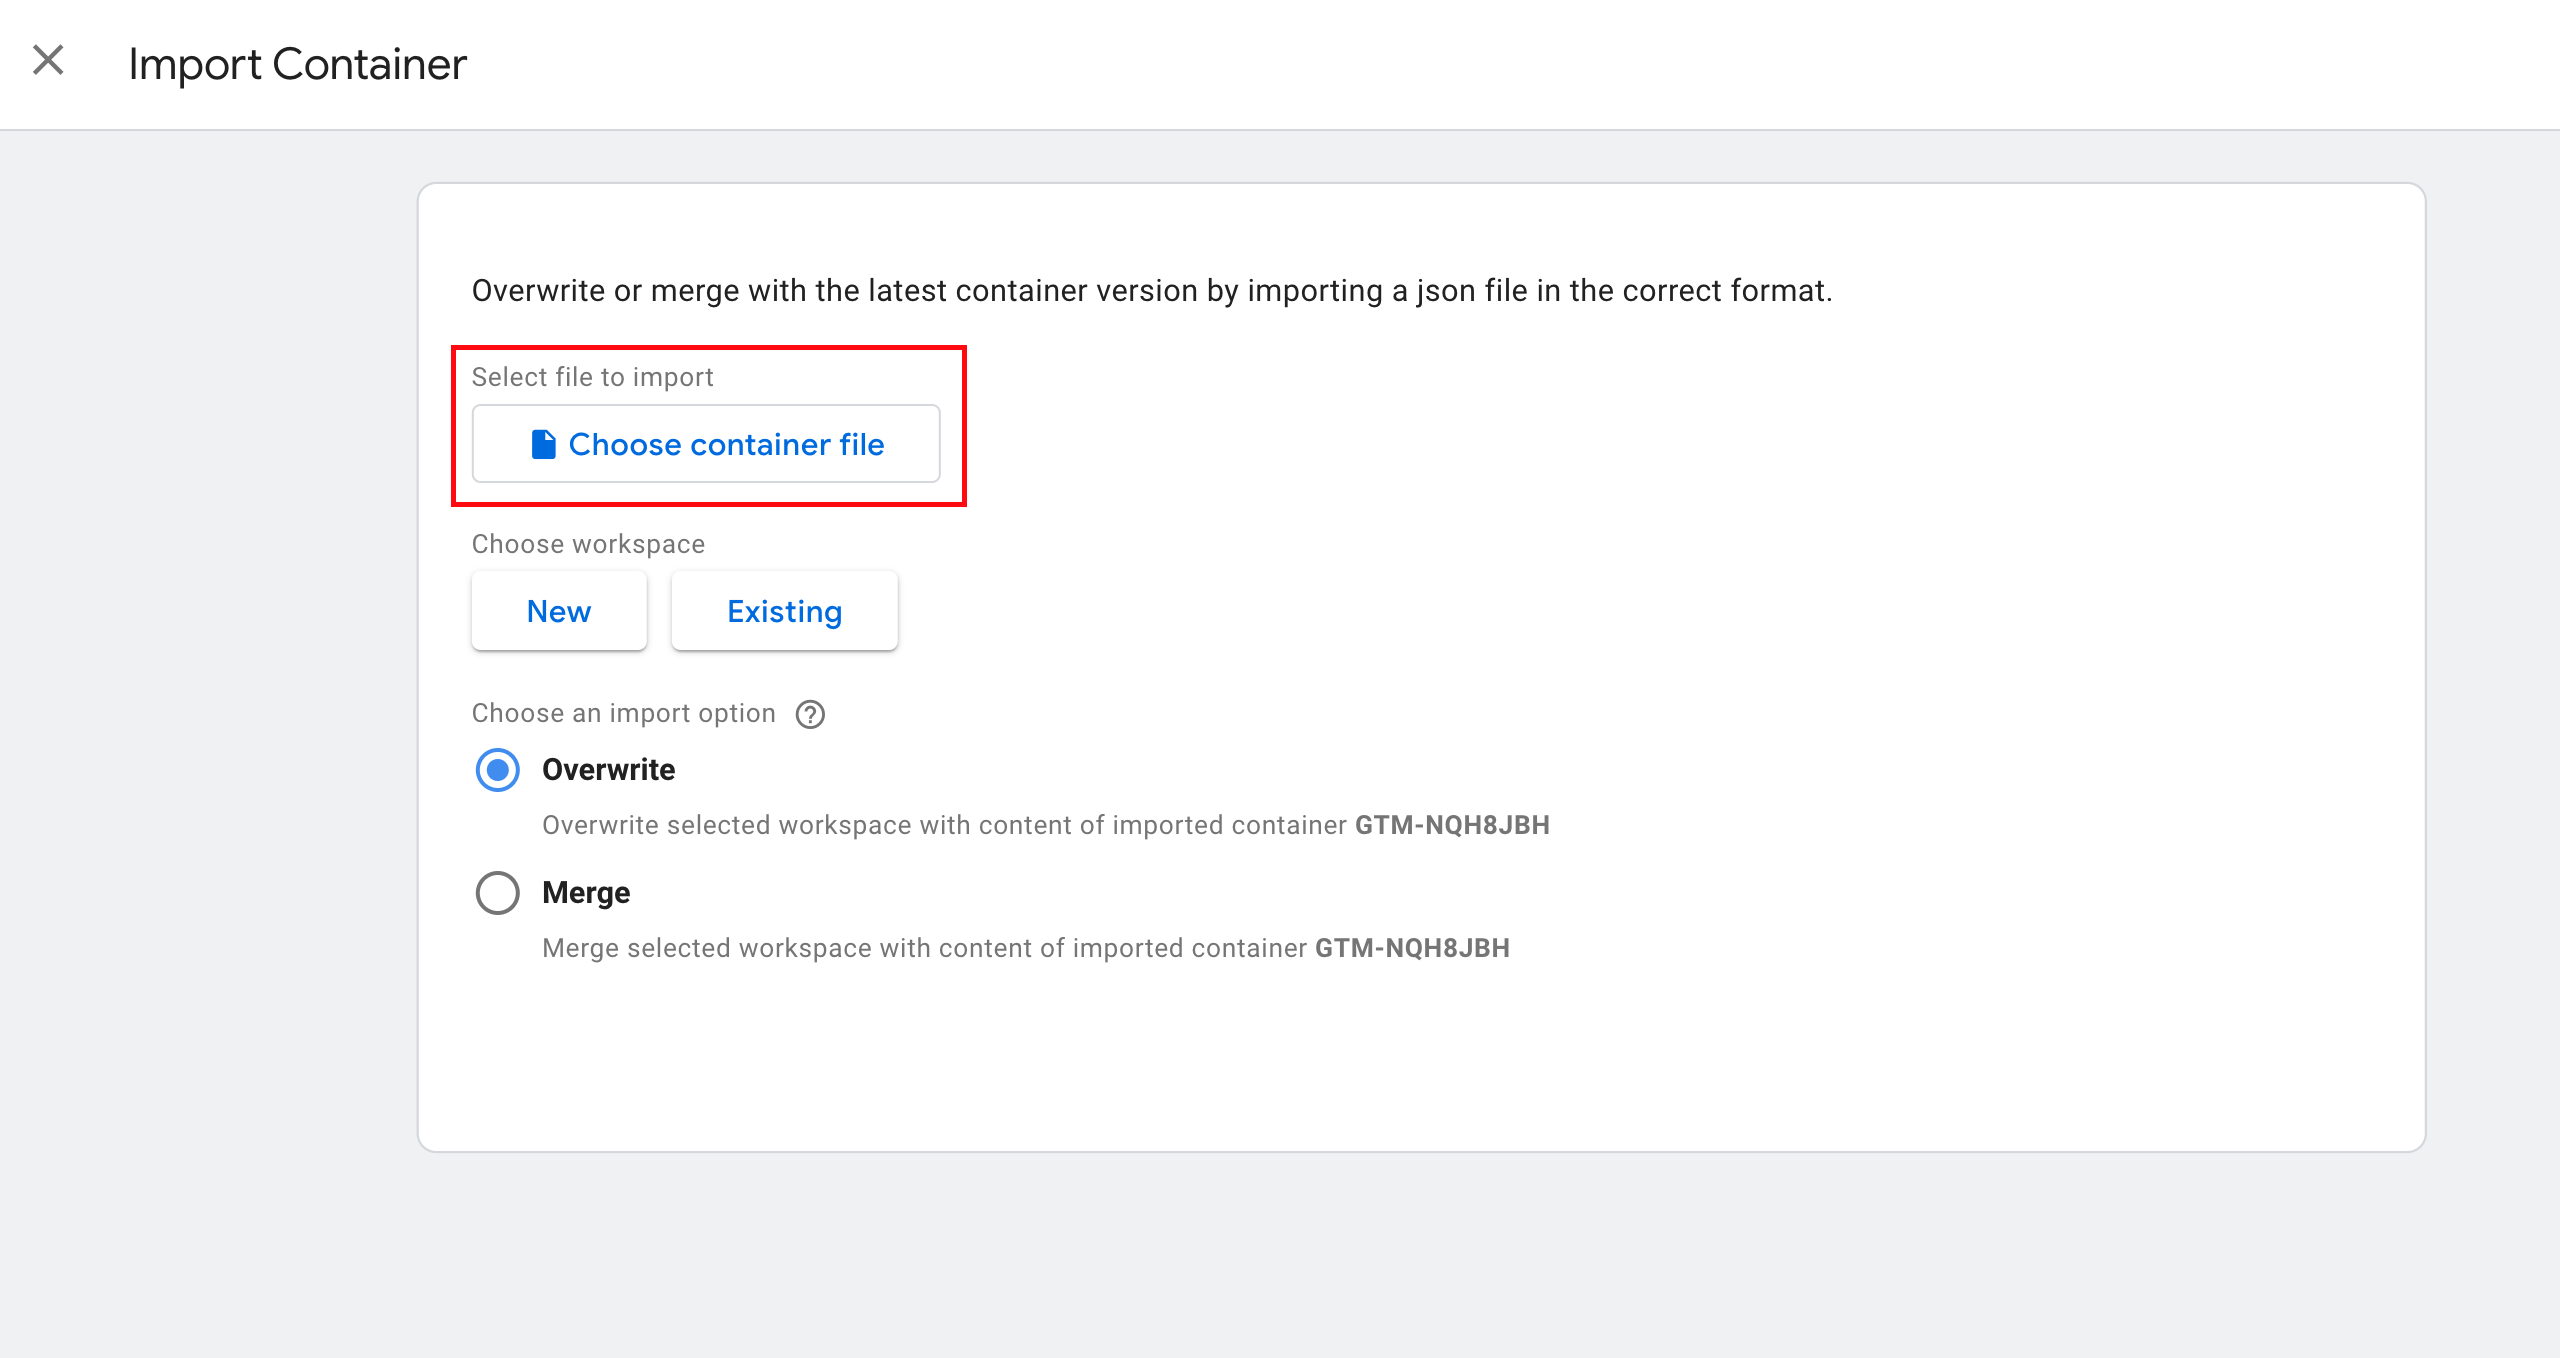This screenshot has height=1358, width=2560.
Task: Click the Import Container title
Action: click(297, 64)
